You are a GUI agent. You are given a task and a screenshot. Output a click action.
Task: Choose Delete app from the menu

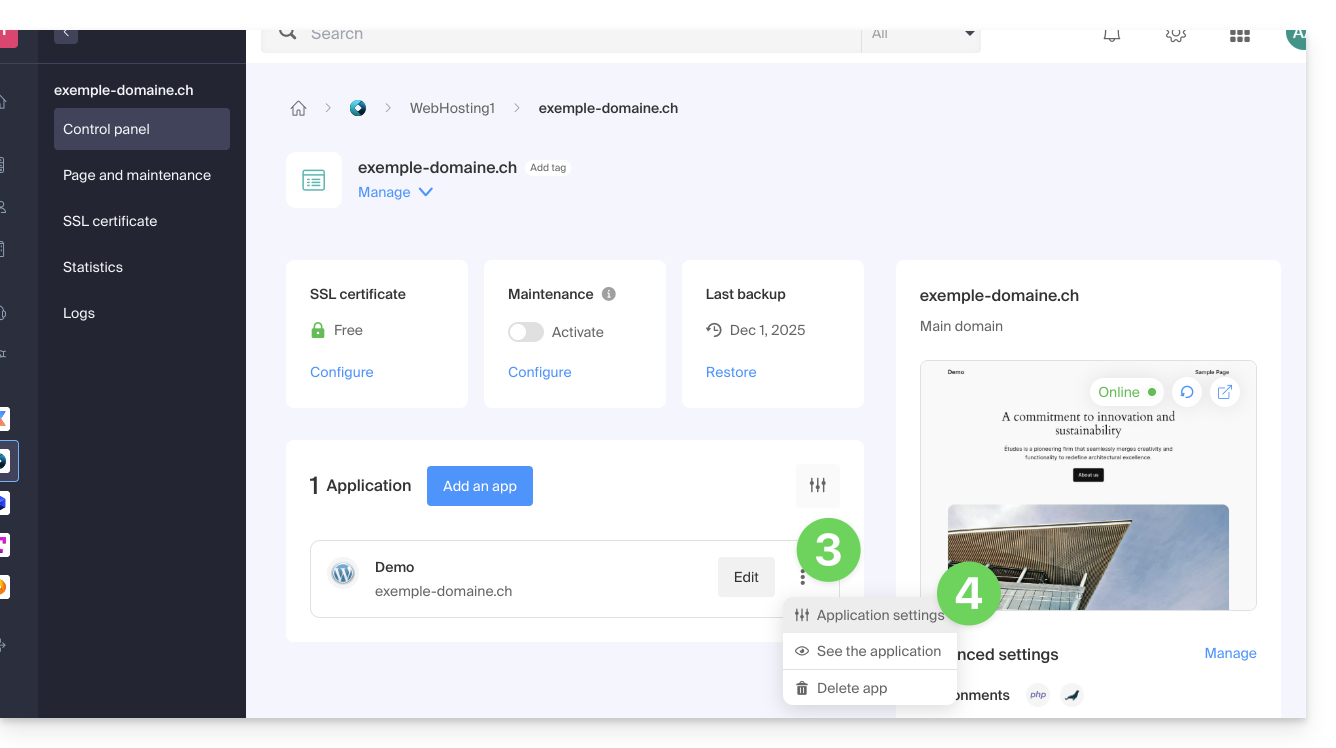click(851, 688)
